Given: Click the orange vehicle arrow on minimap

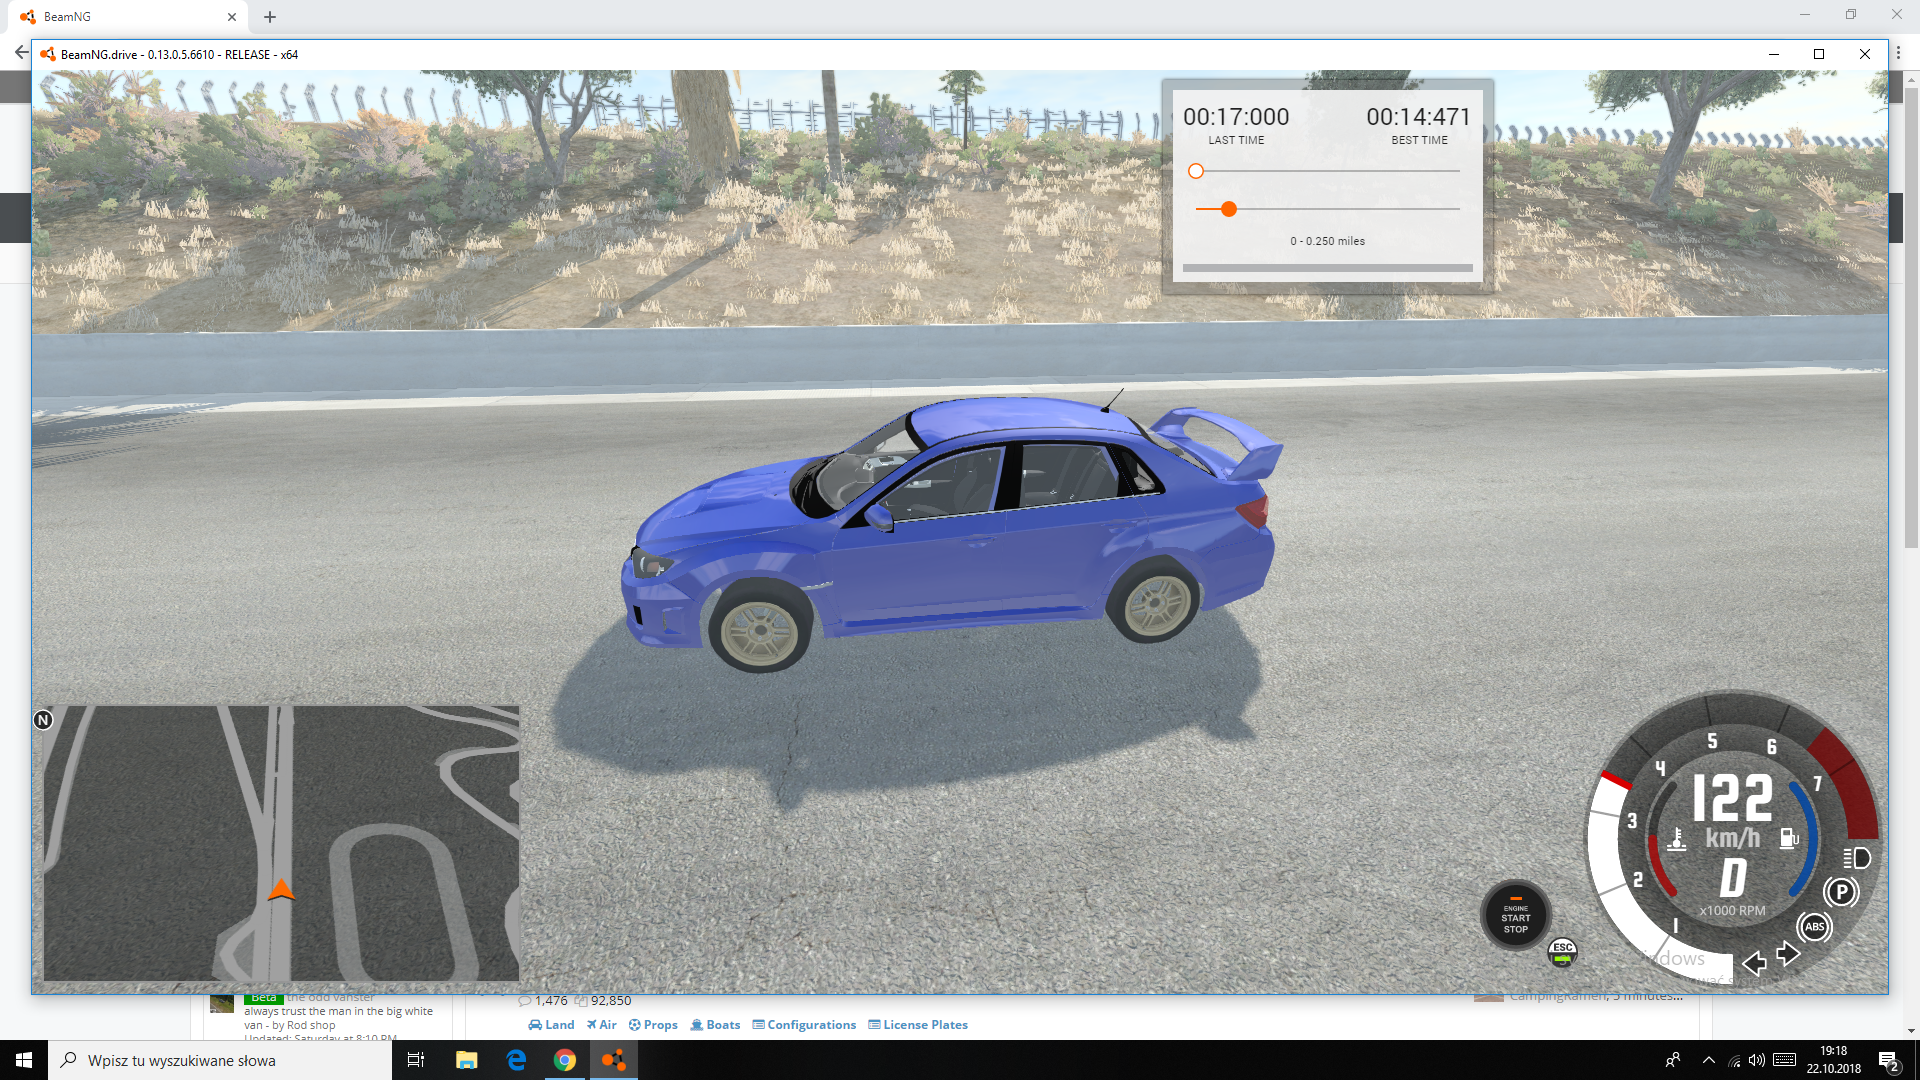Looking at the screenshot, I should [281, 890].
